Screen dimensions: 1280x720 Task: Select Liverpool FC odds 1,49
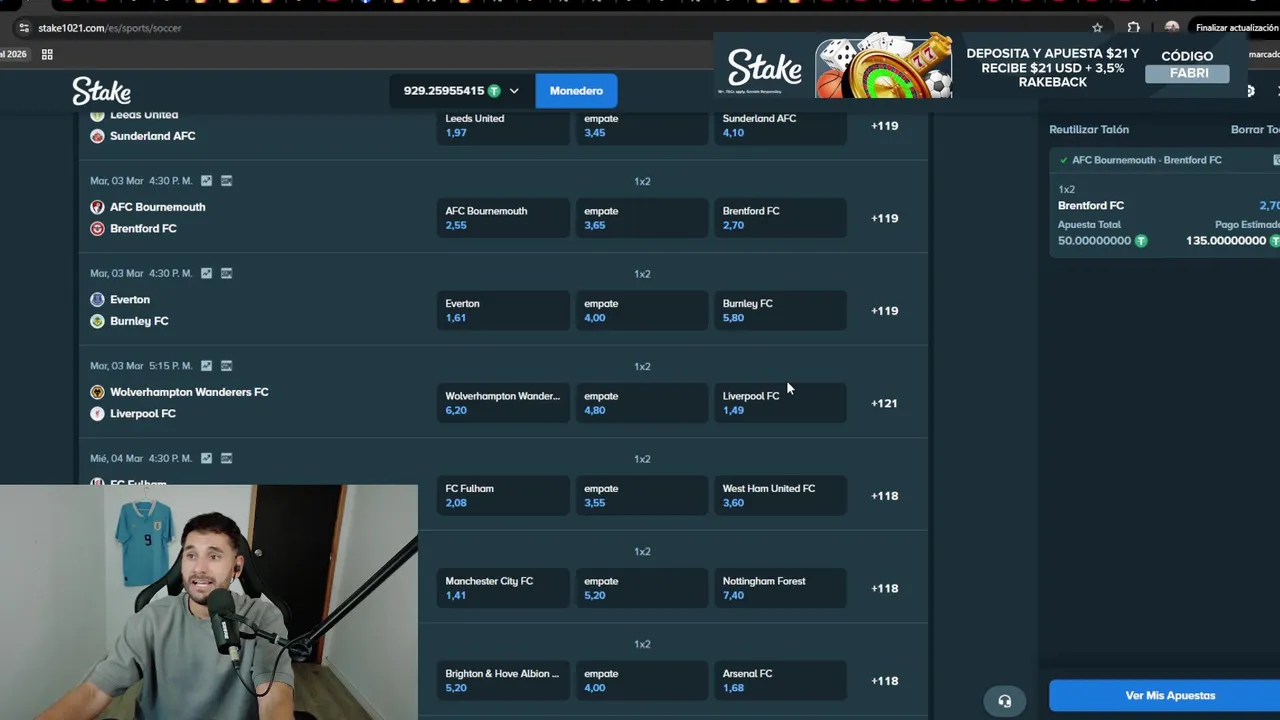[781, 403]
